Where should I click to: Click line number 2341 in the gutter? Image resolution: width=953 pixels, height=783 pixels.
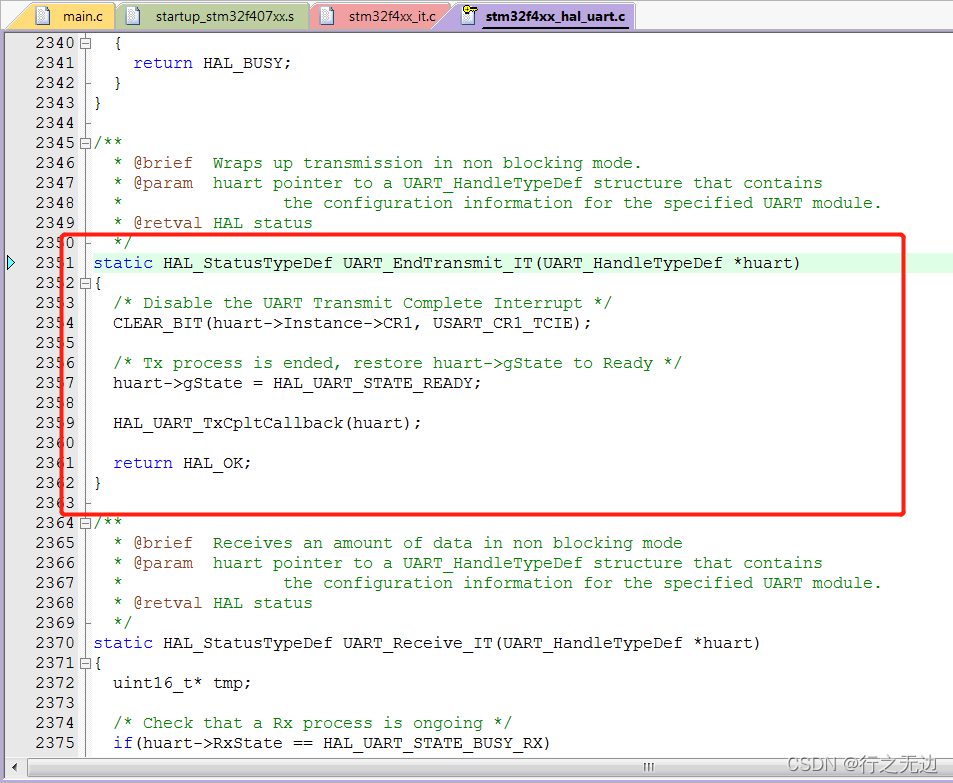(x=55, y=63)
